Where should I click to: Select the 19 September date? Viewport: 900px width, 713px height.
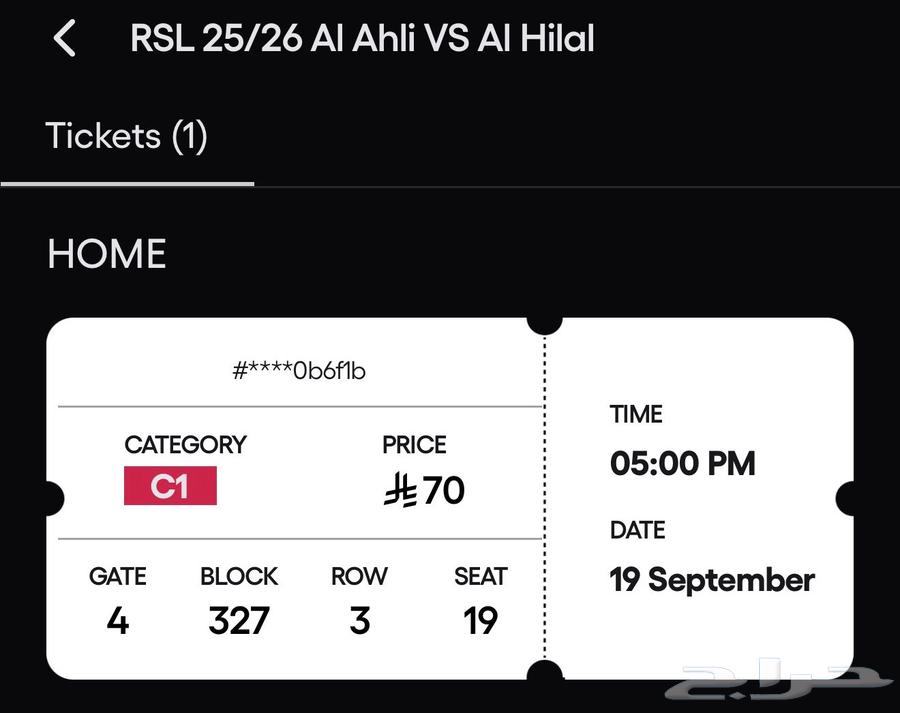712,579
